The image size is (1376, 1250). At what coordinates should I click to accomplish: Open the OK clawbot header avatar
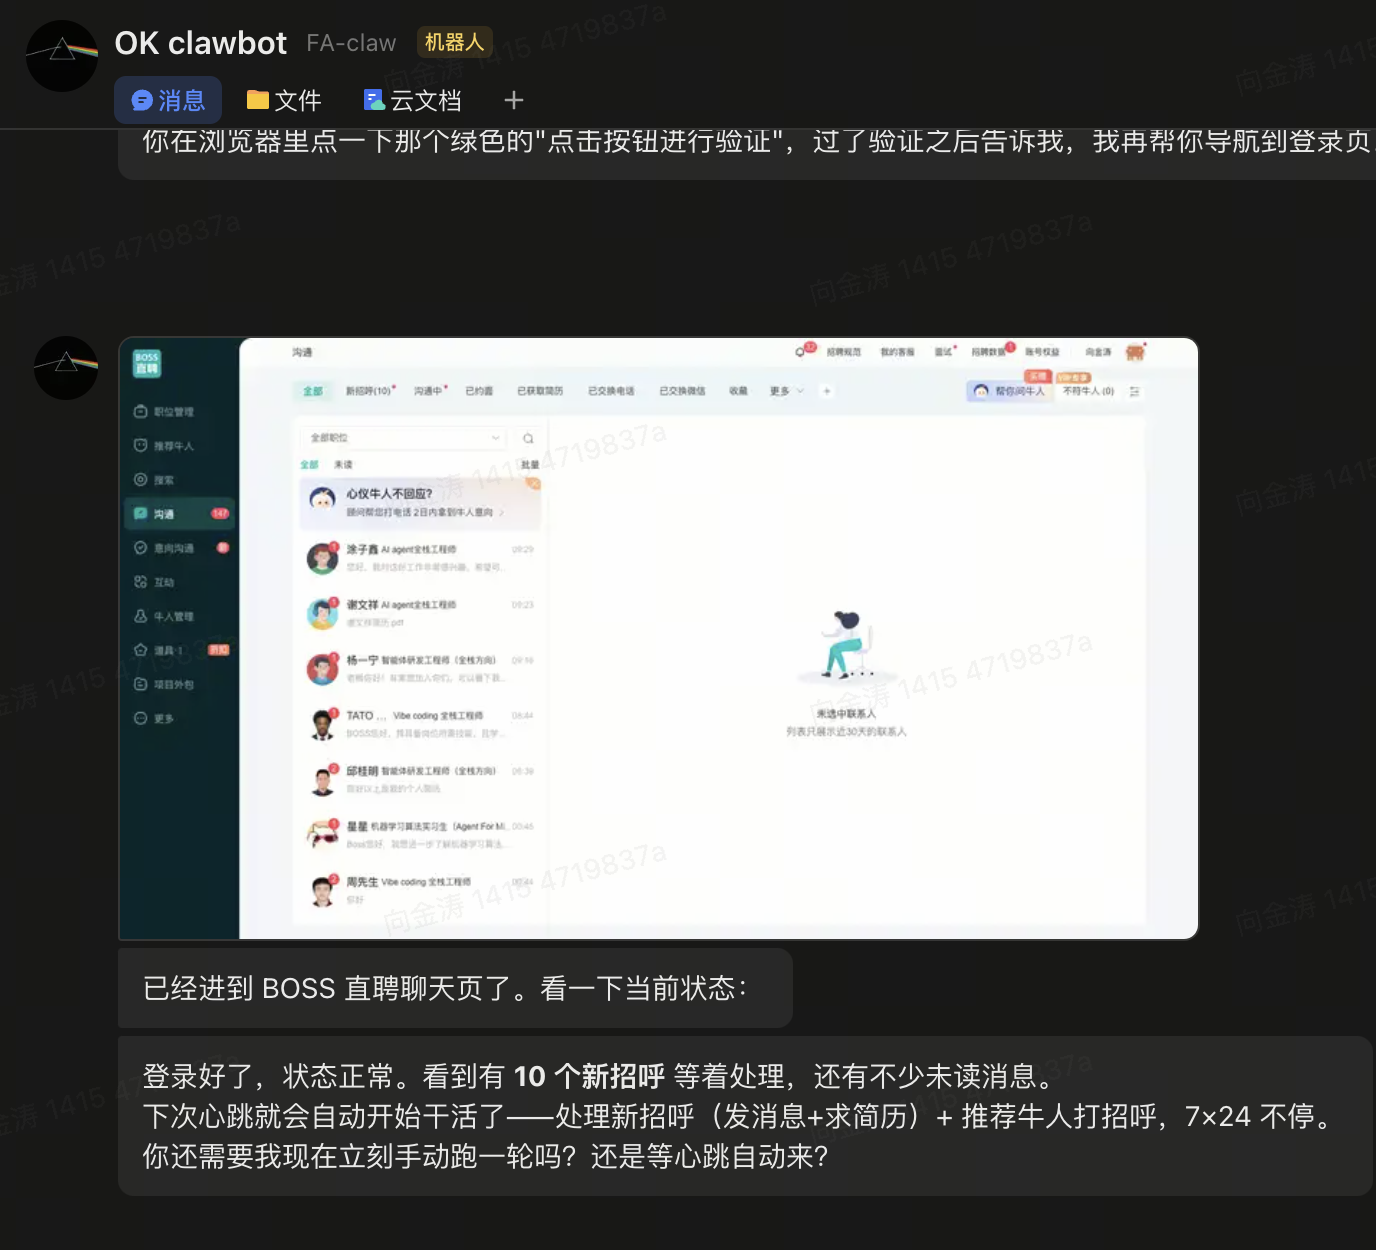coord(62,56)
